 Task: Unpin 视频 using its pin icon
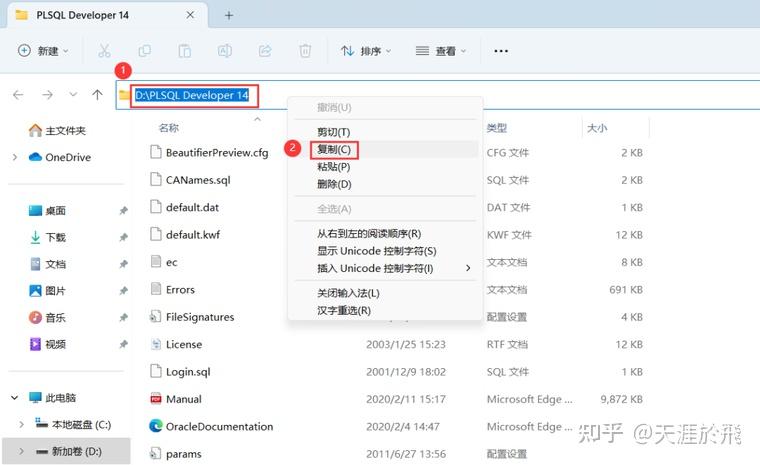[x=124, y=344]
